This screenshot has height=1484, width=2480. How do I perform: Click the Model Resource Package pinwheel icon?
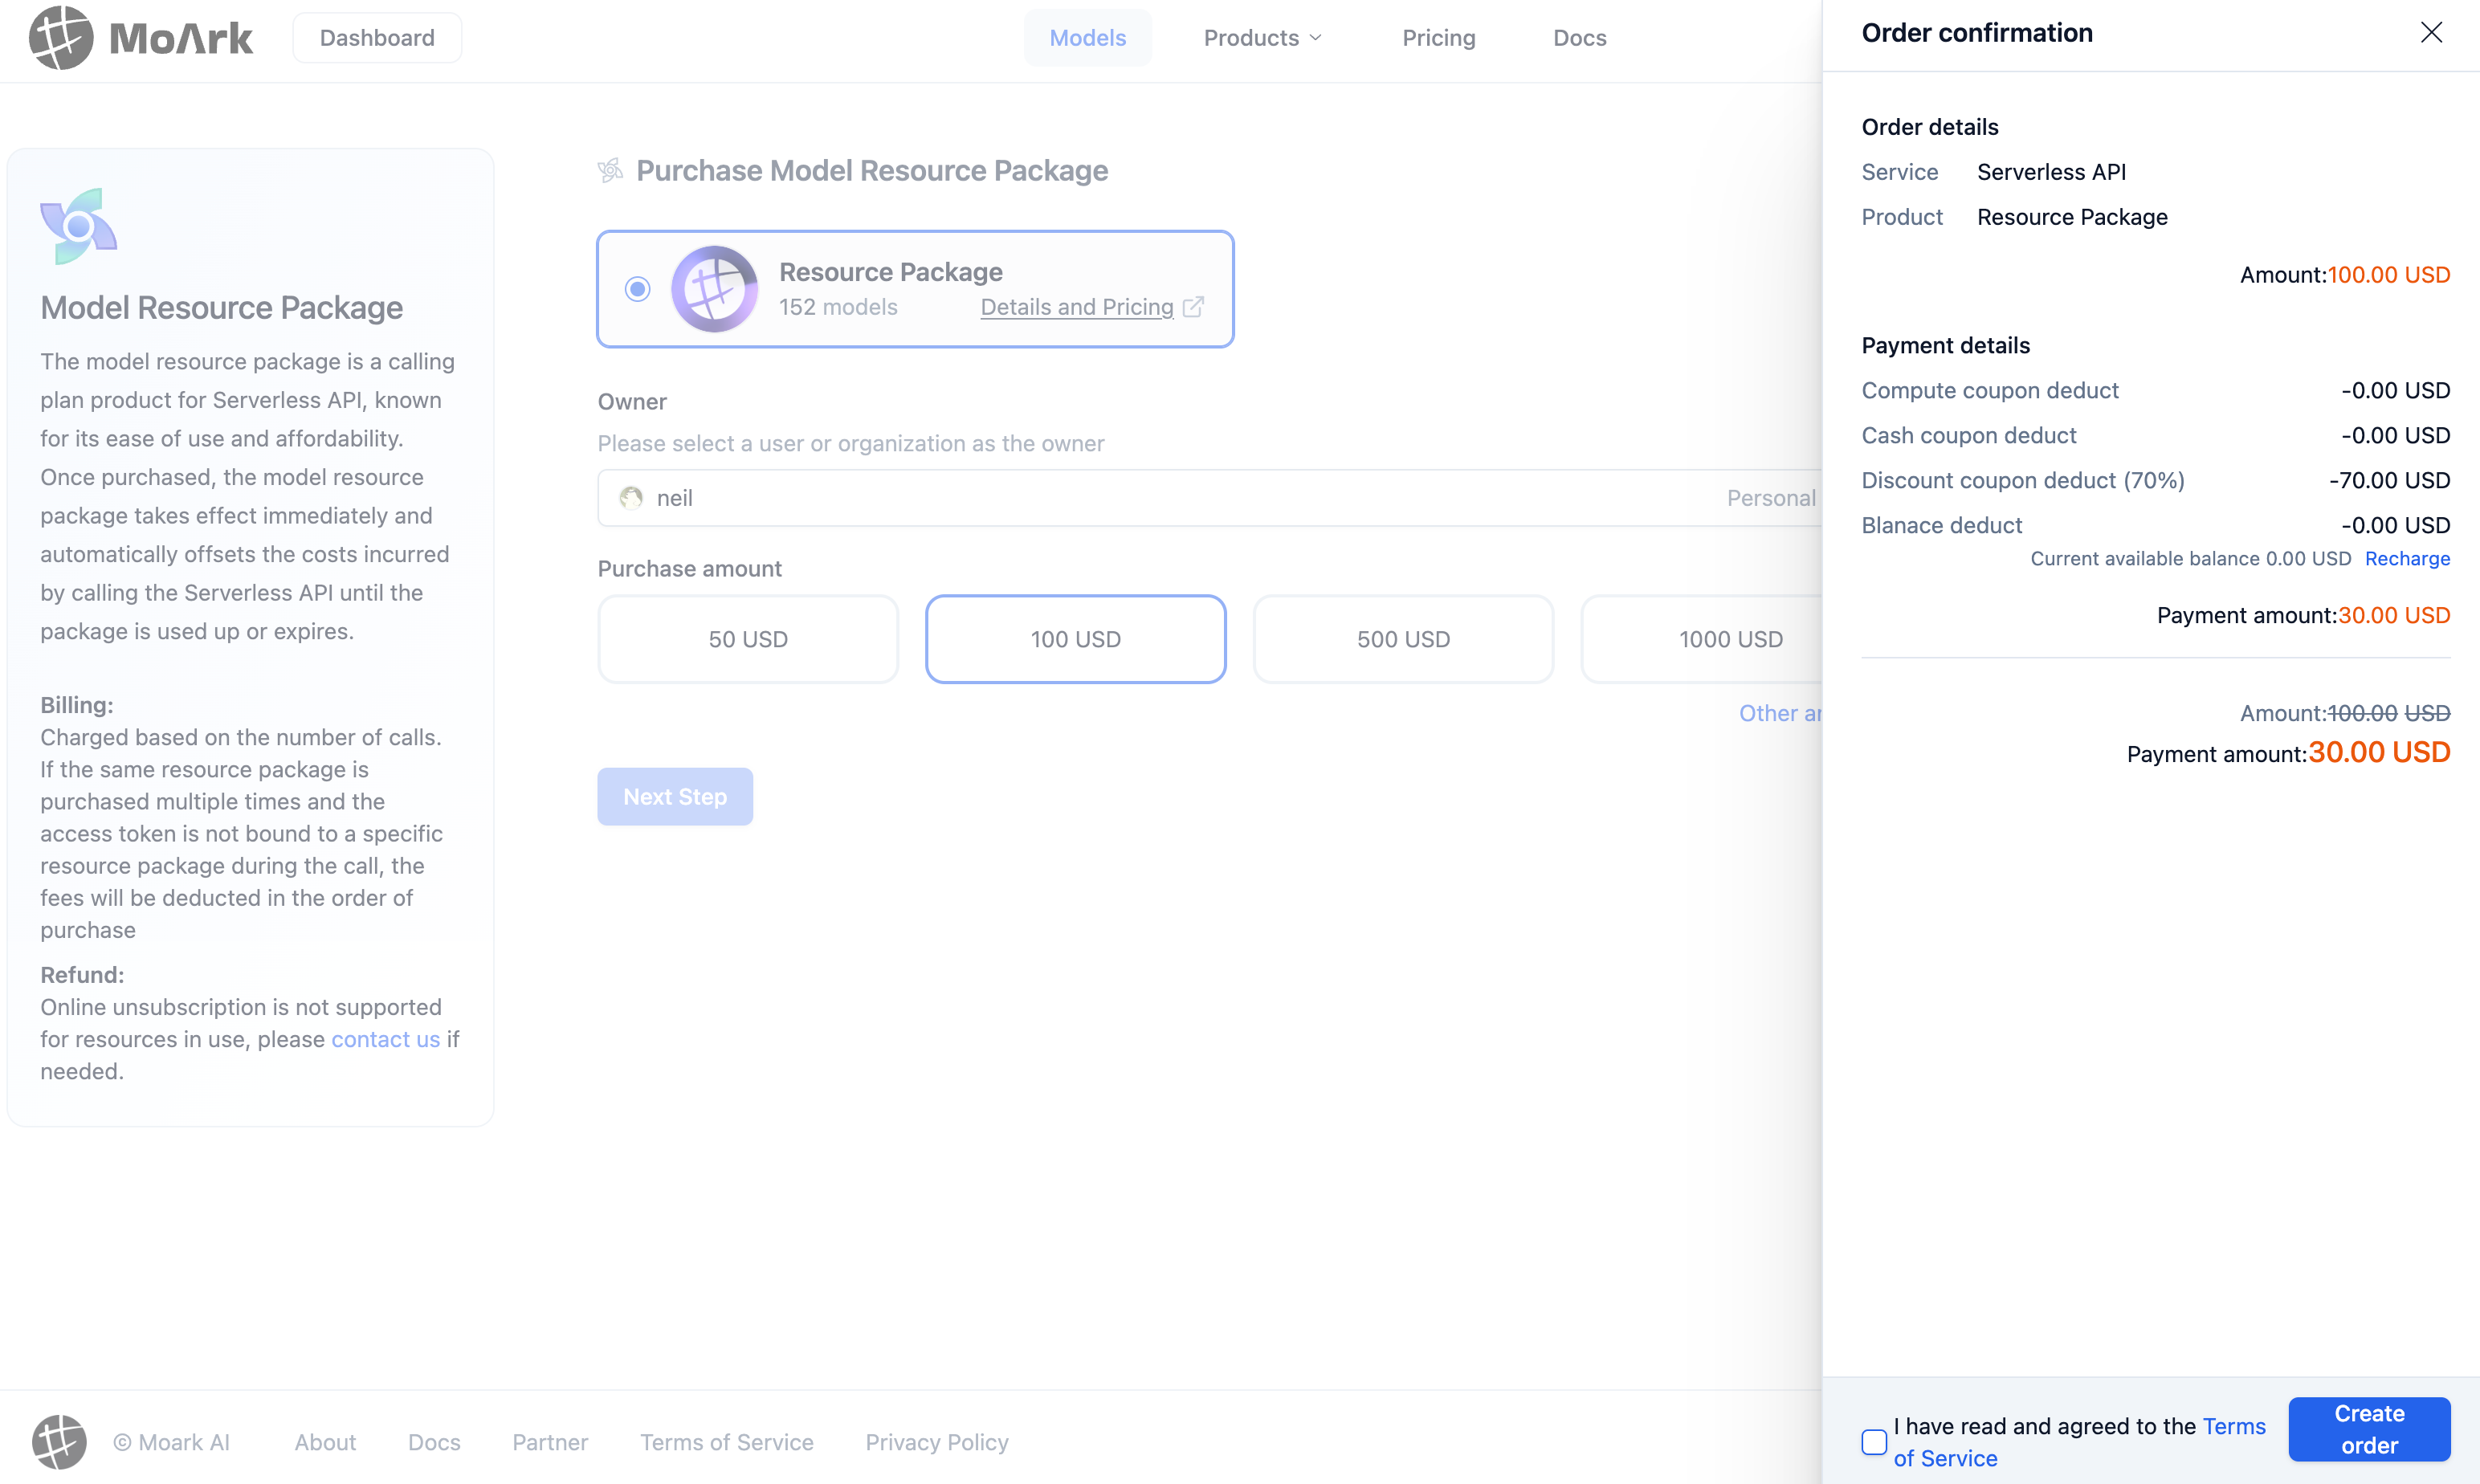coord(79,226)
